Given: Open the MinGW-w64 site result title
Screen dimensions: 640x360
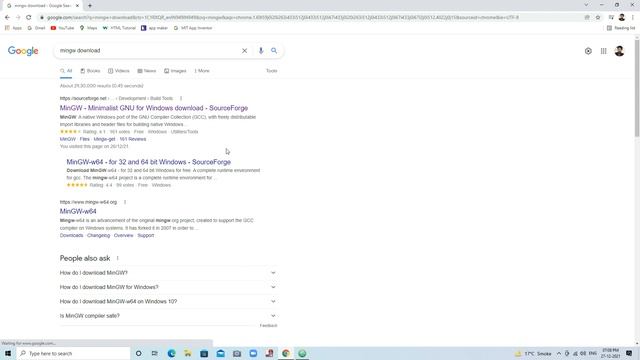Looking at the screenshot, I should point(78,211).
